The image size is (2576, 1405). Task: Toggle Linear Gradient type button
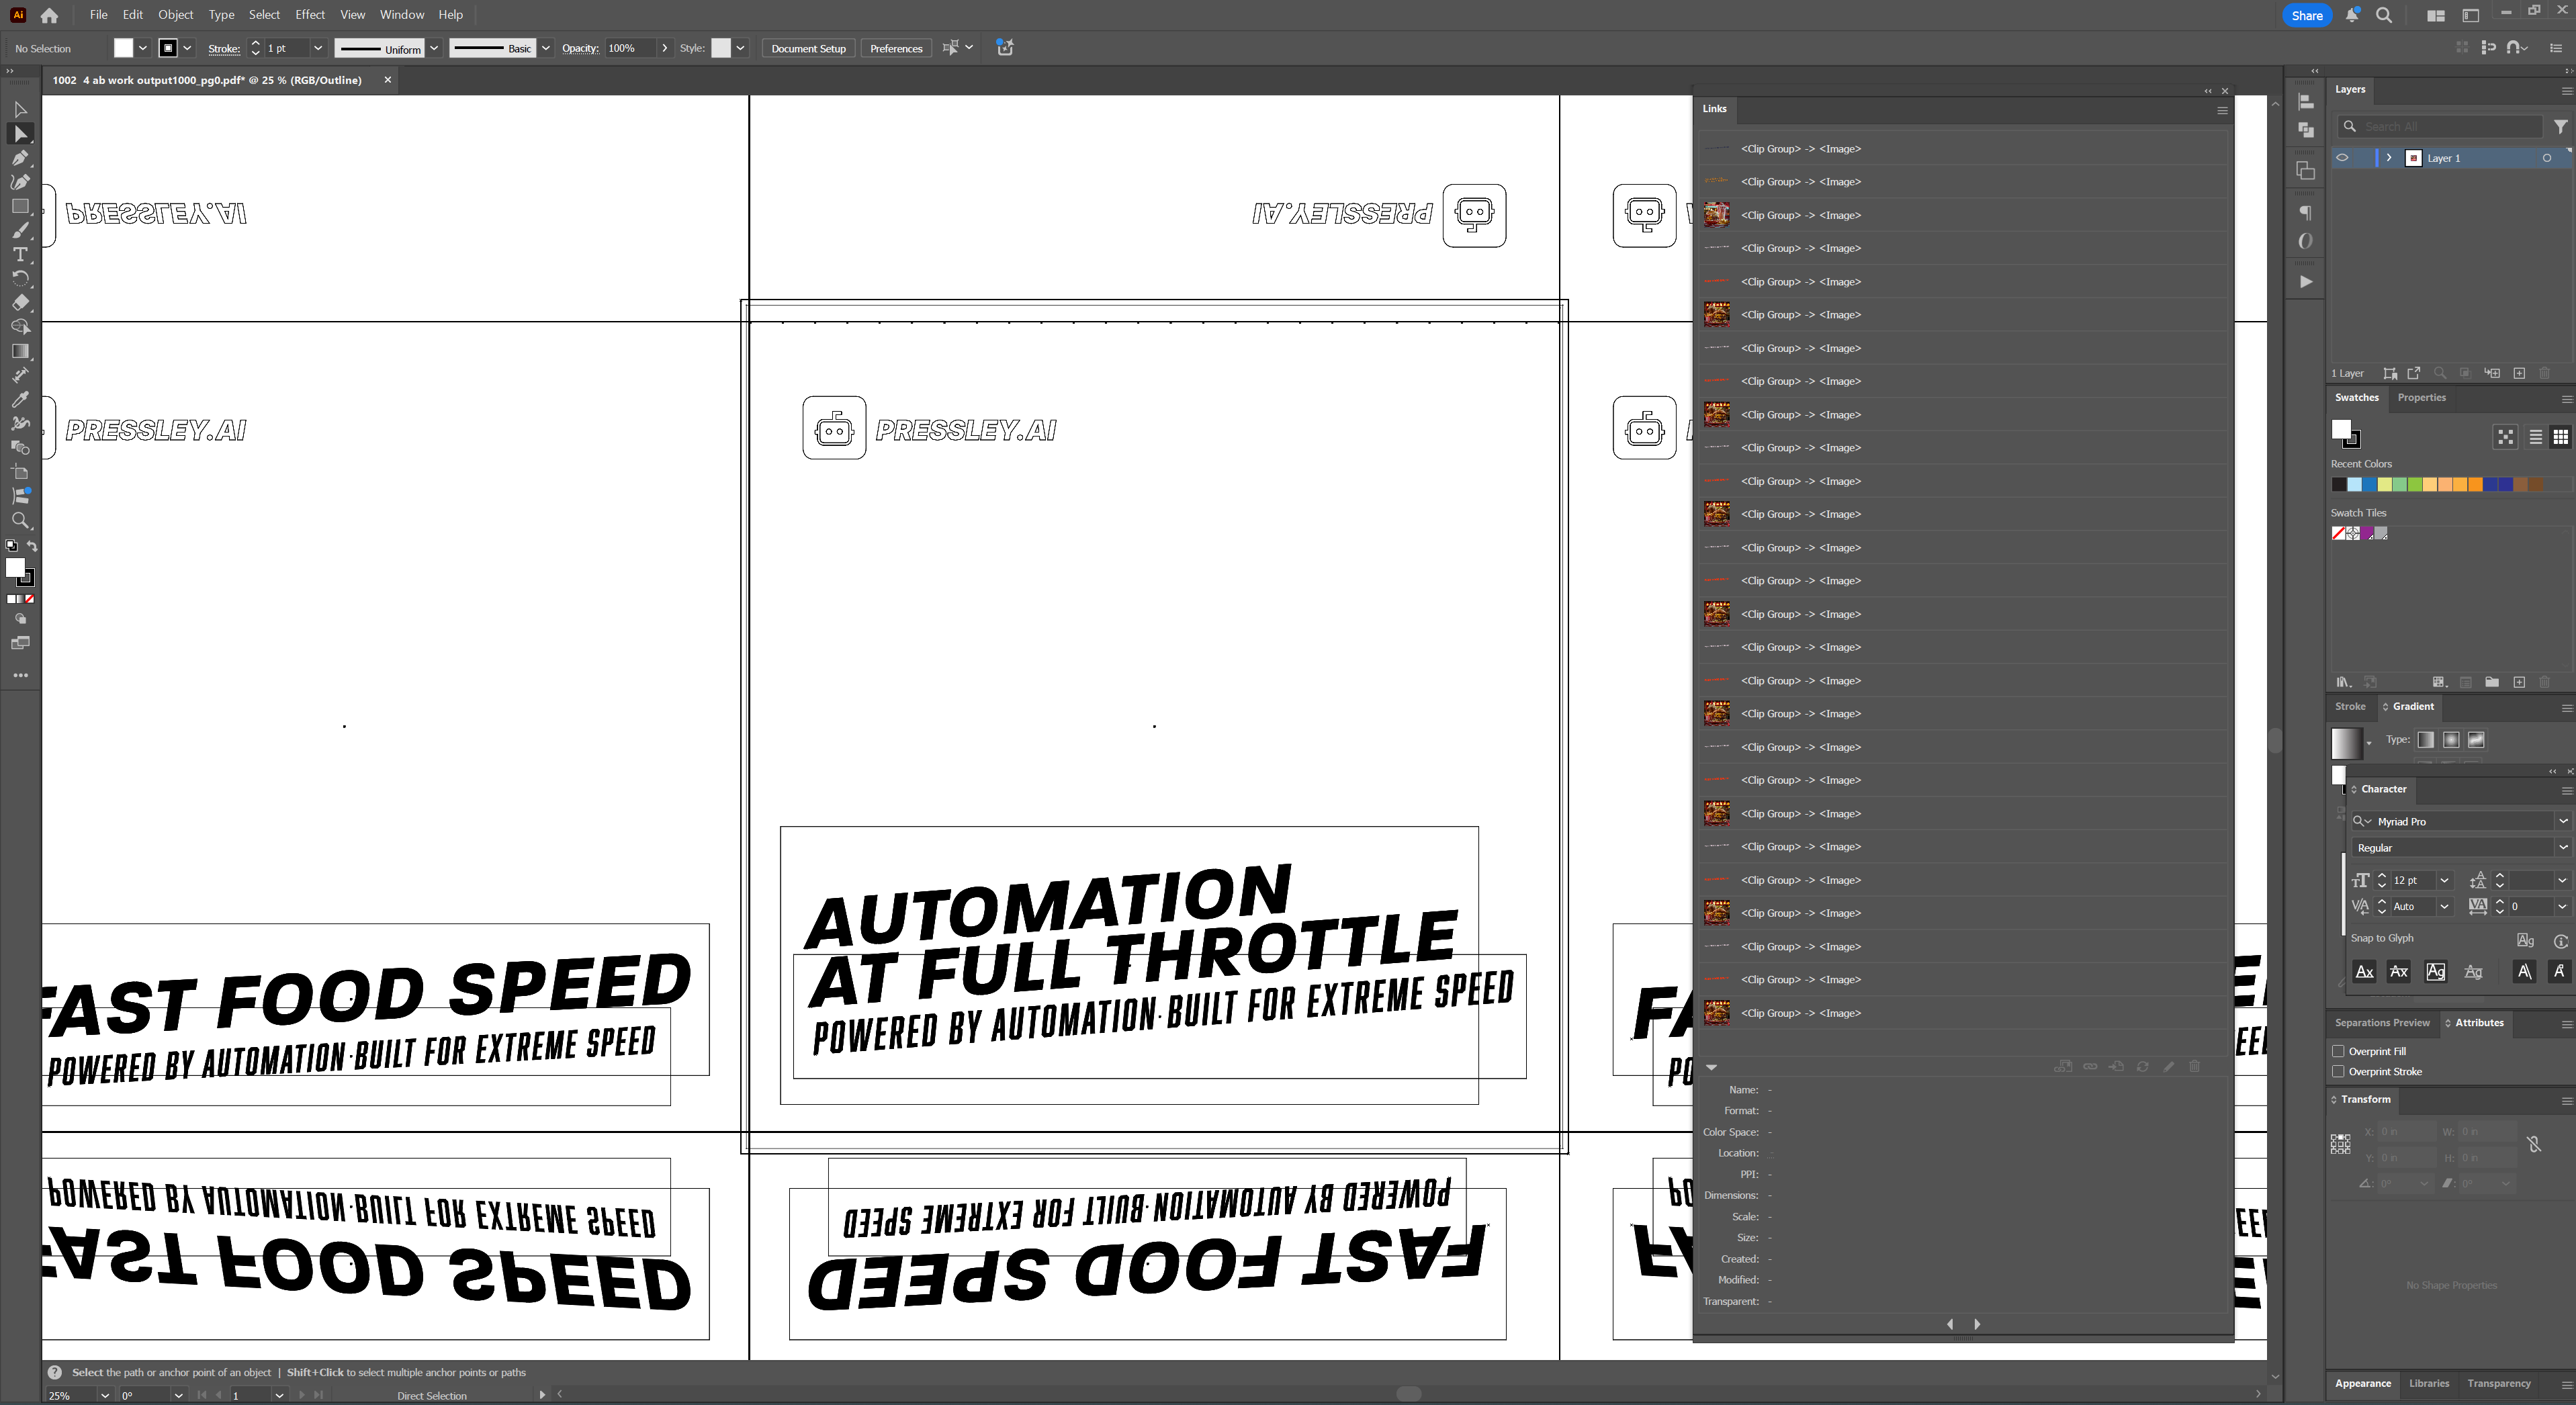(x=2425, y=740)
